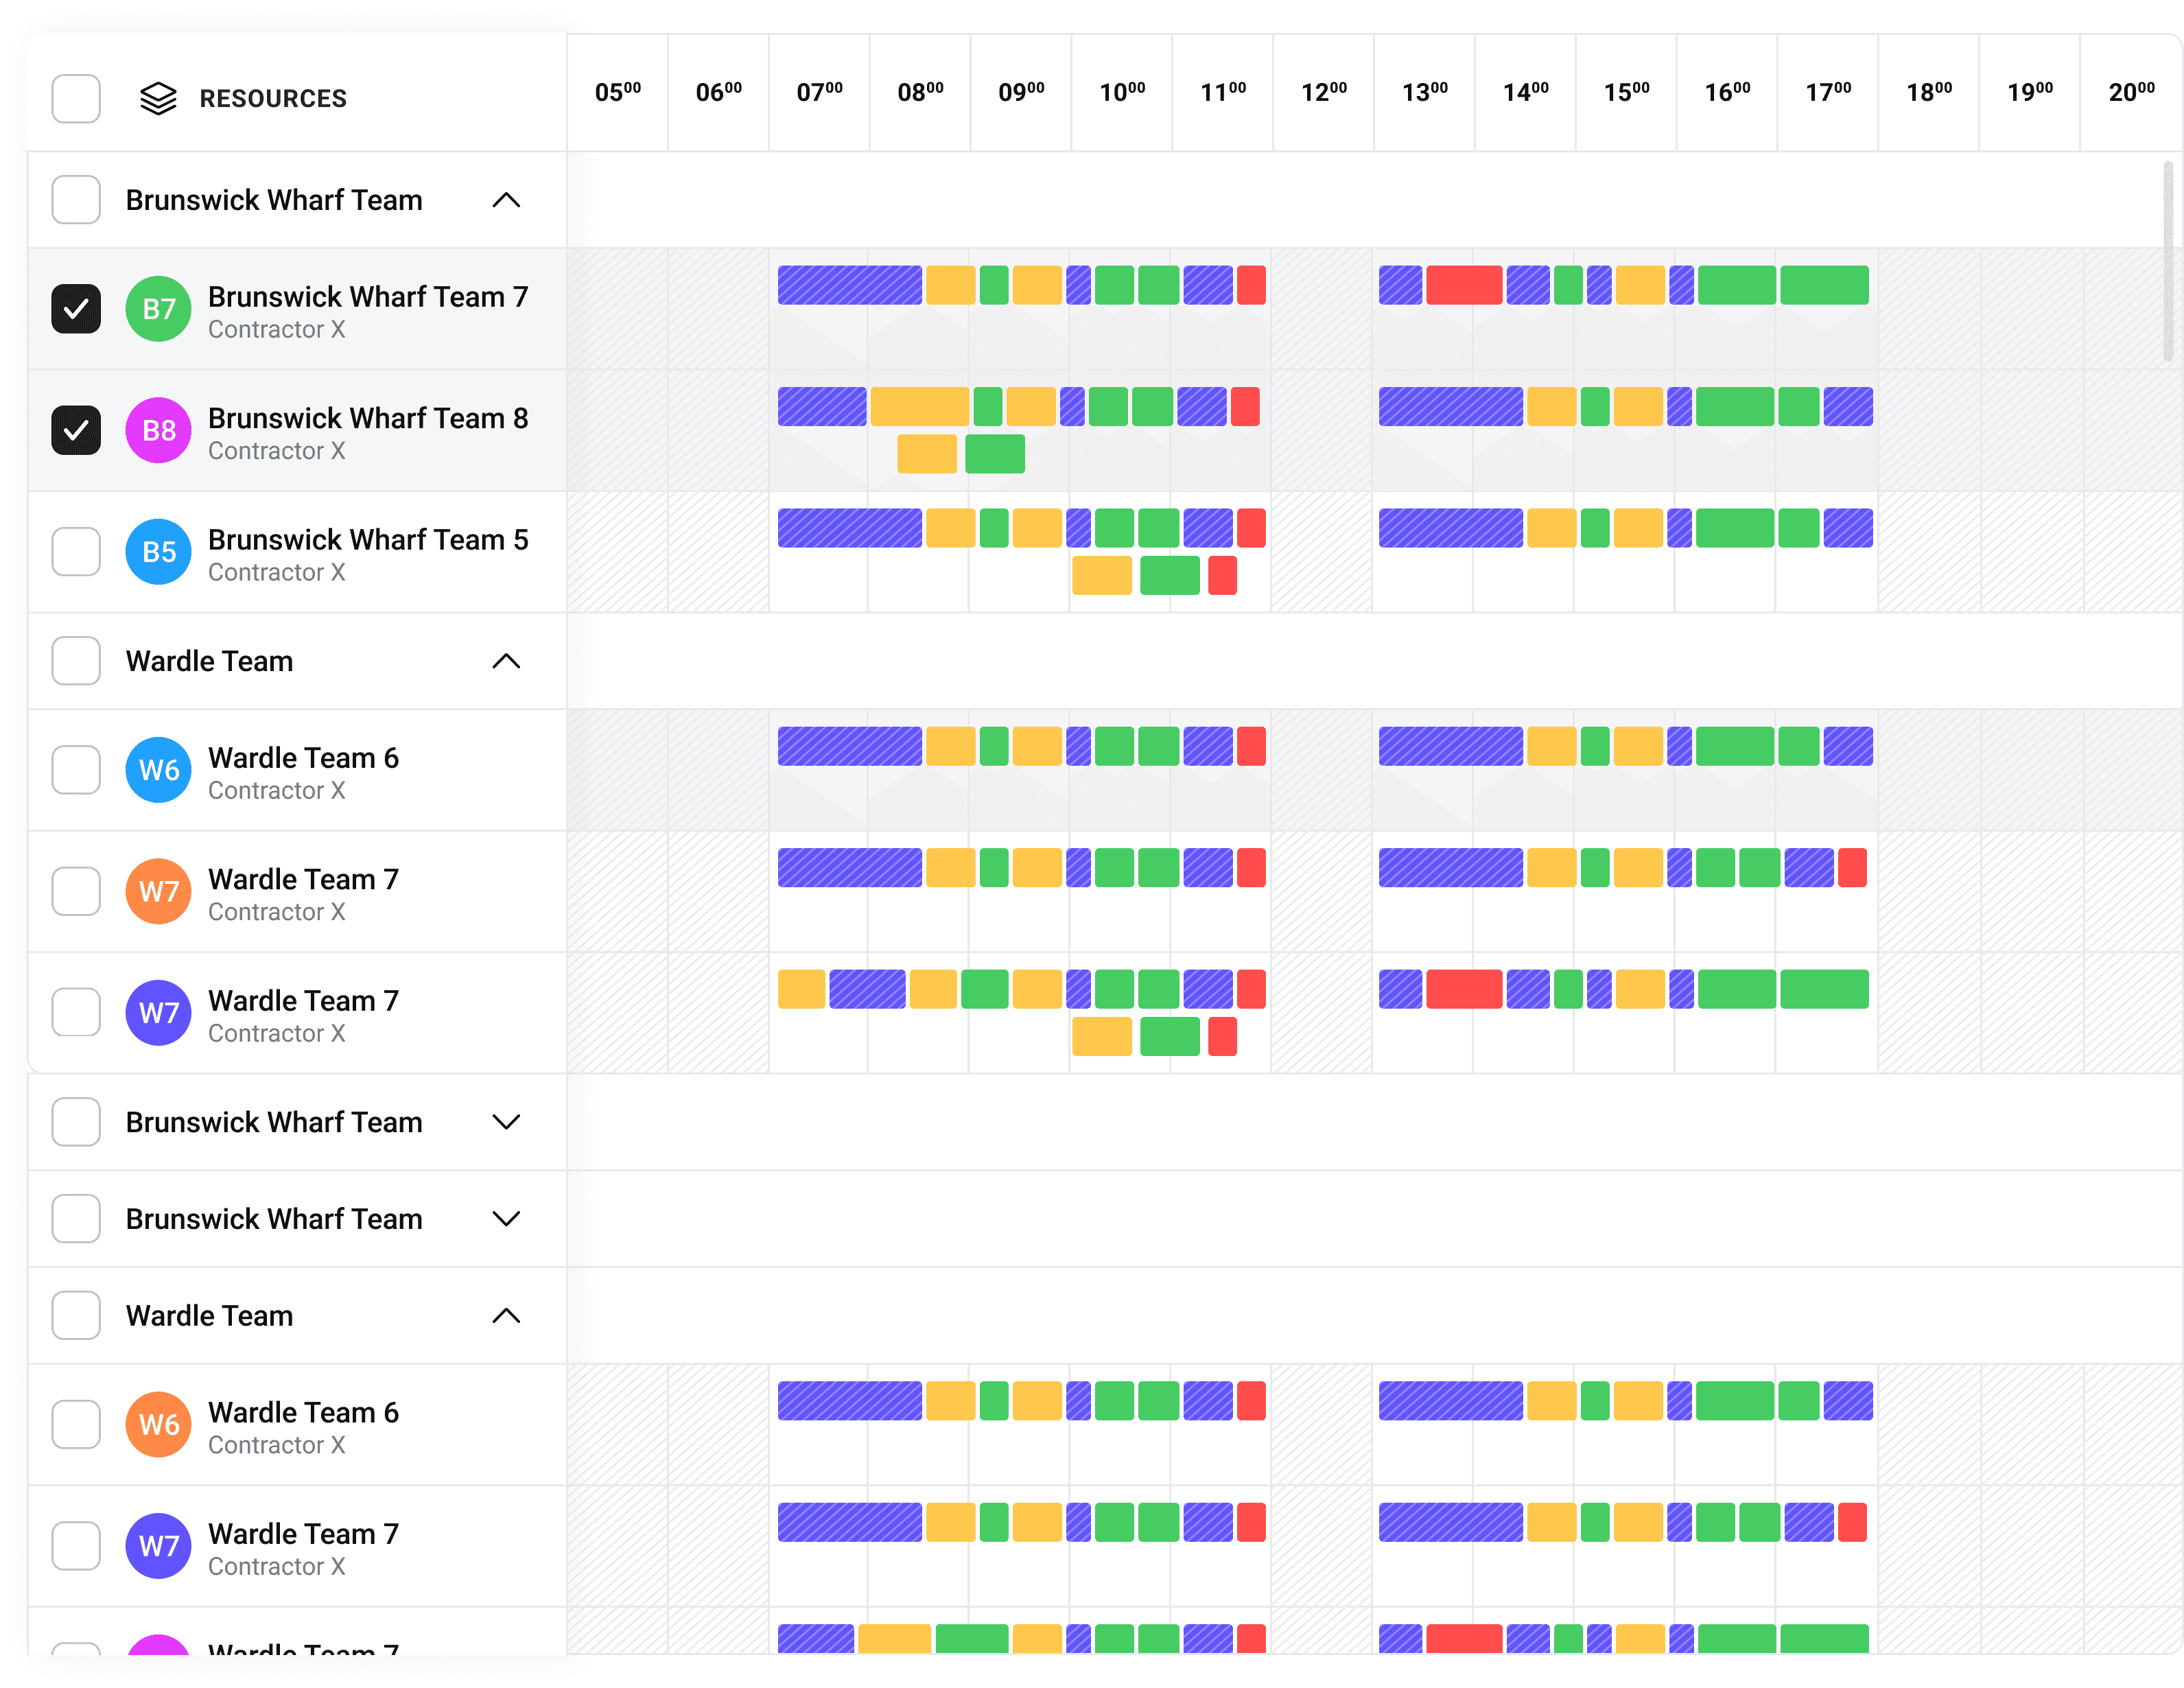This screenshot has width=2184, height=1688.
Task: Select first long purple block in Brunswick Wharf Team 7
Action: tap(850, 285)
